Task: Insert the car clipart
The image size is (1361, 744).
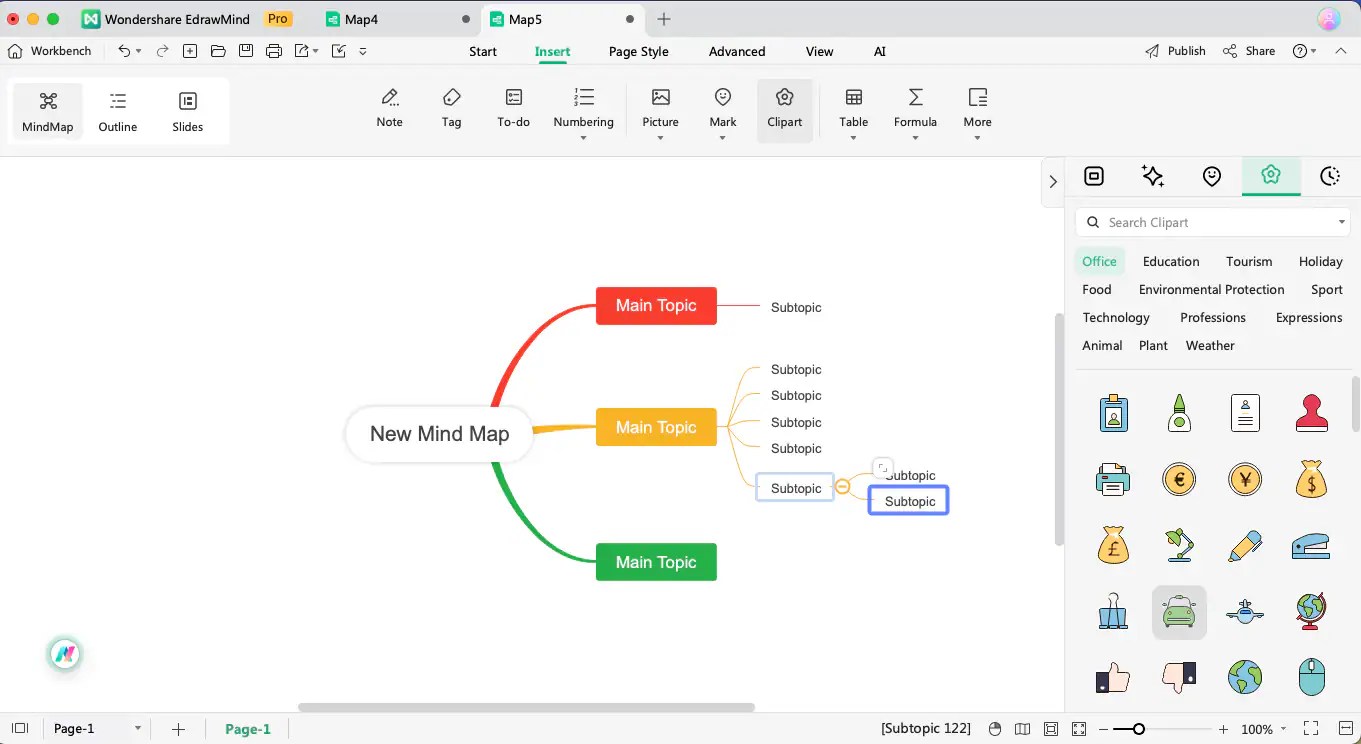Action: click(1180, 612)
